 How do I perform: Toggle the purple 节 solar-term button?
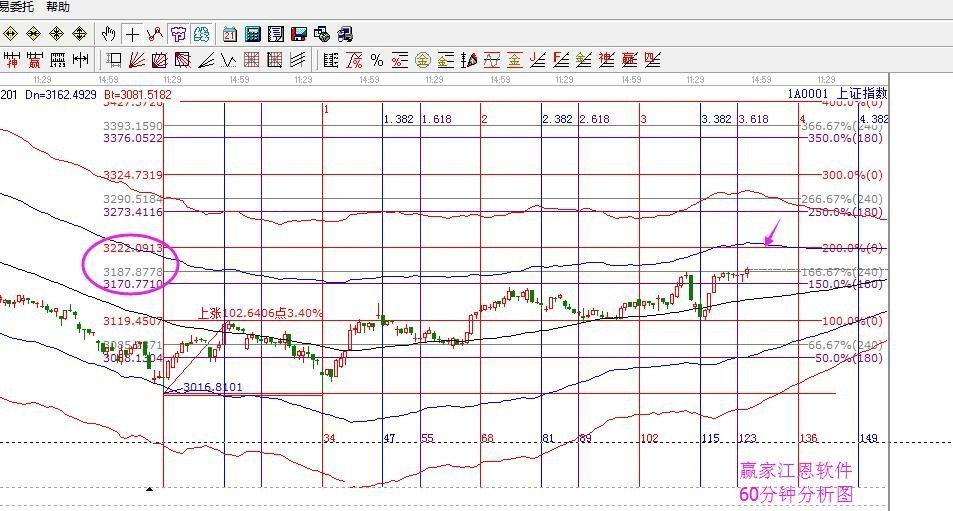coord(178,34)
